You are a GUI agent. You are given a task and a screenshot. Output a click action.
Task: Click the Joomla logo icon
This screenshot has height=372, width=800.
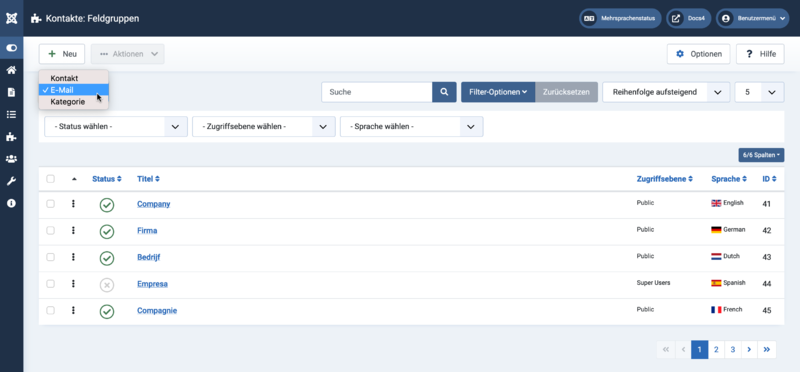[11, 19]
